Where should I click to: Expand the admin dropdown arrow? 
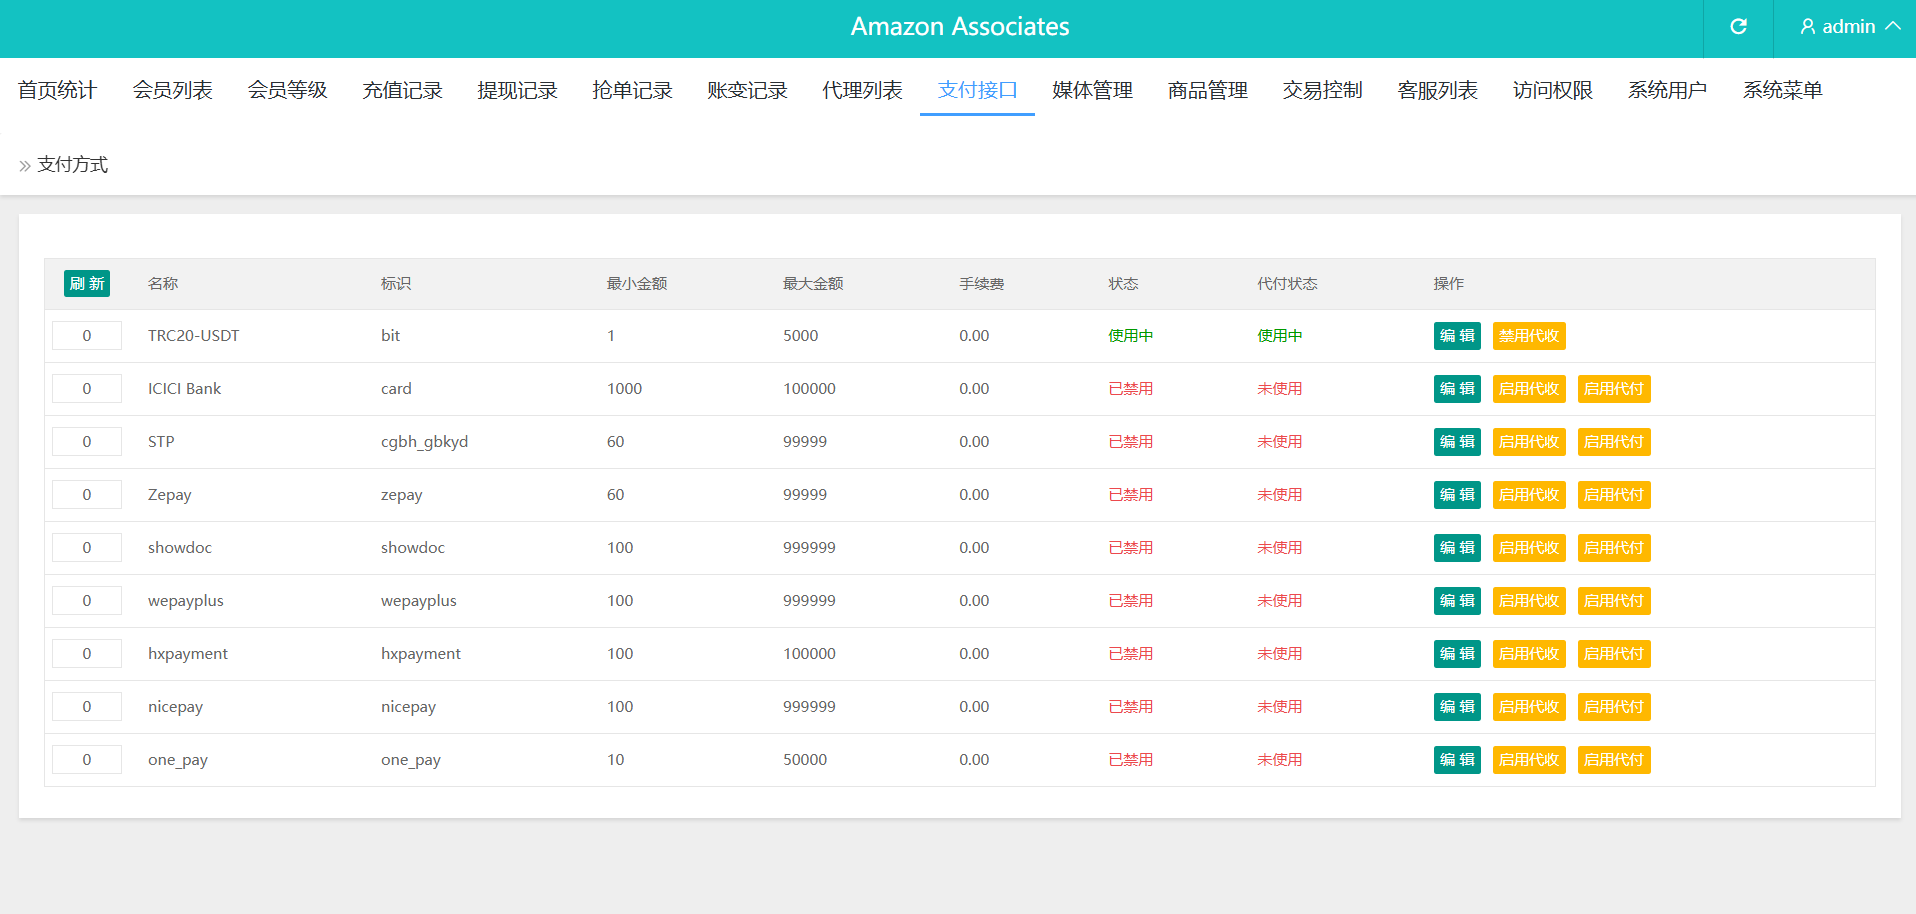point(1893,27)
